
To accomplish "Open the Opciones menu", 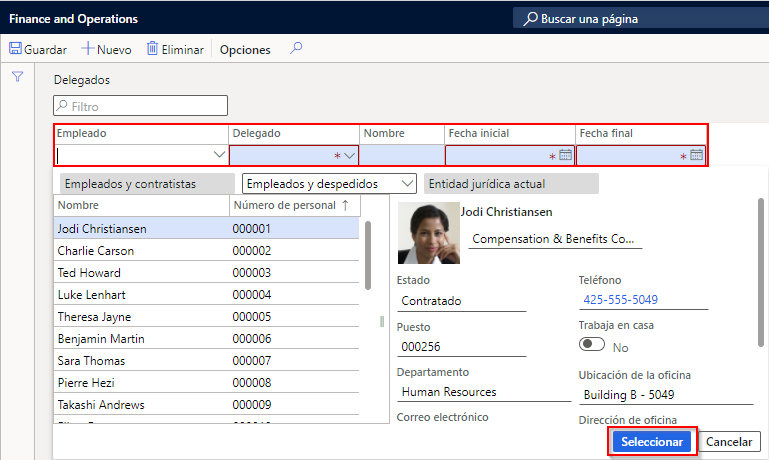I will (245, 50).
